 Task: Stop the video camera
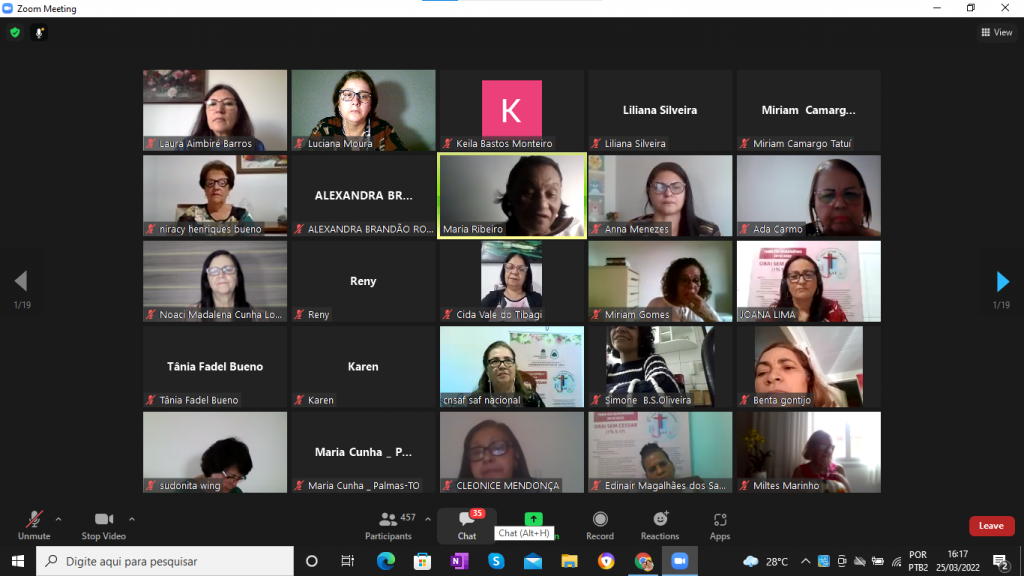point(103,525)
